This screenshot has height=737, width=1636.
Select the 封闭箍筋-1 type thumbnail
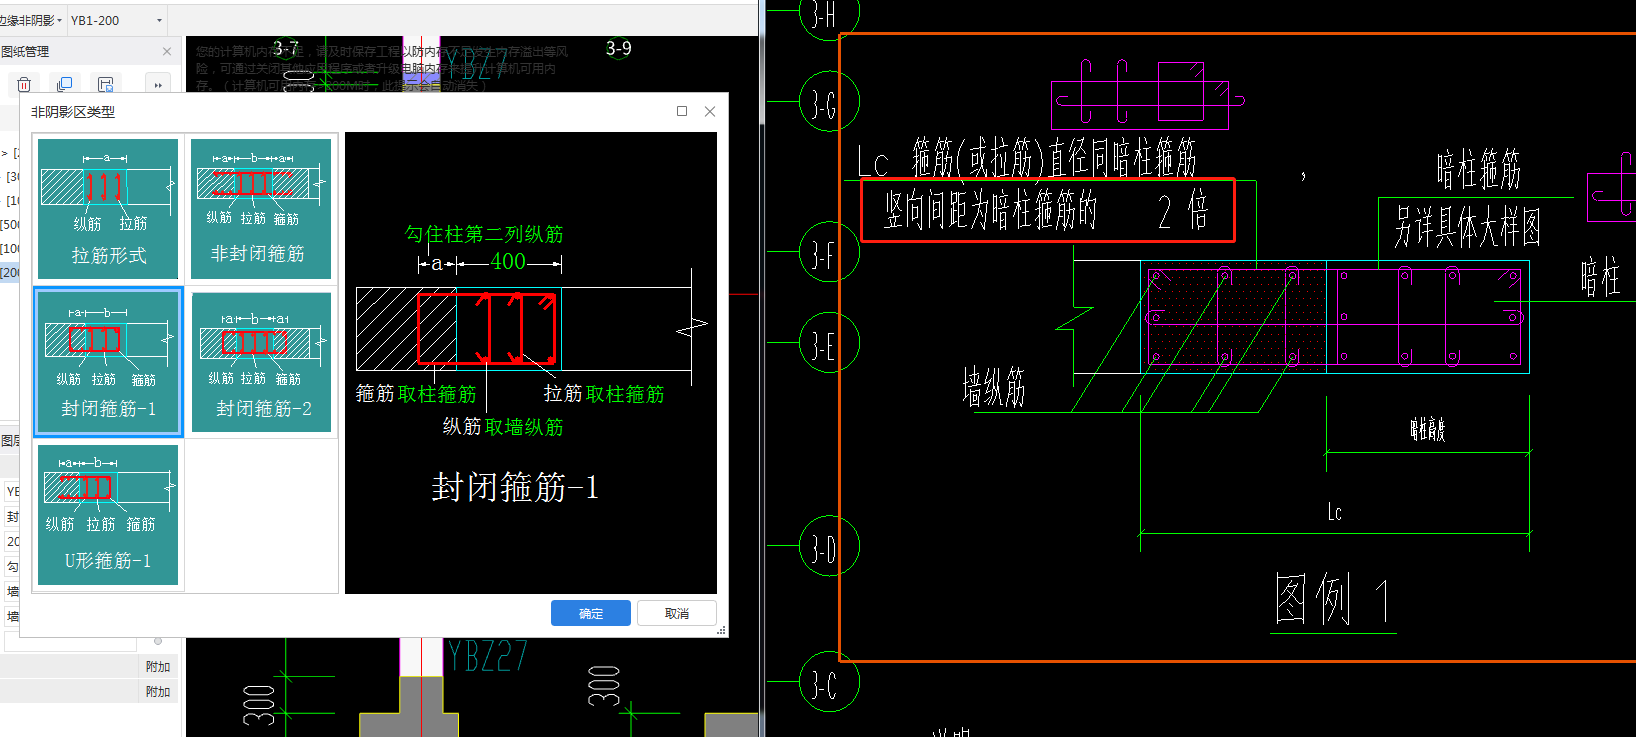coord(108,362)
